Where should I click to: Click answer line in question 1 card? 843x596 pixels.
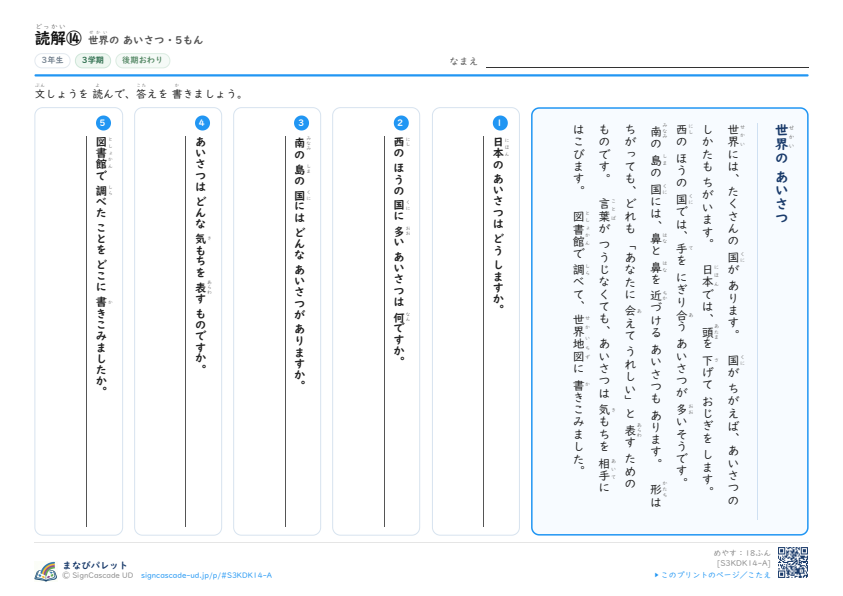click(x=483, y=332)
